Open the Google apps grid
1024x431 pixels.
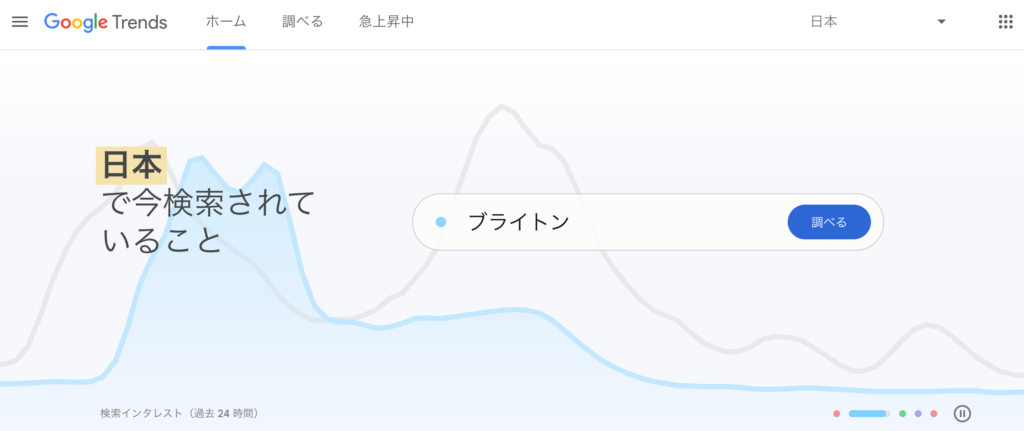coord(1005,22)
